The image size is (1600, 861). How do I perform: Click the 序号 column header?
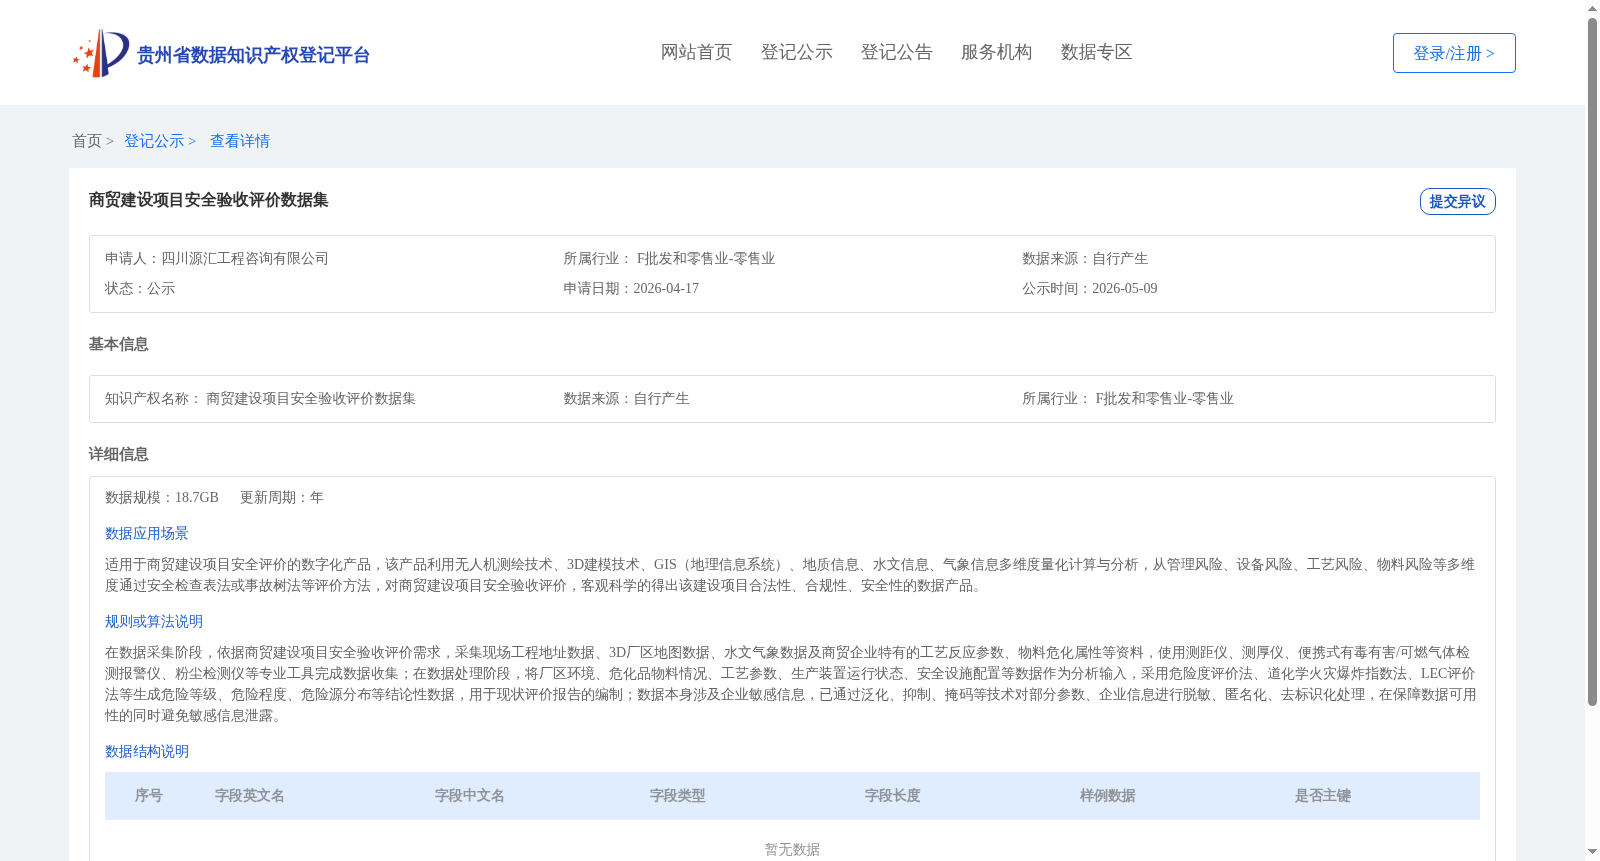coord(149,795)
